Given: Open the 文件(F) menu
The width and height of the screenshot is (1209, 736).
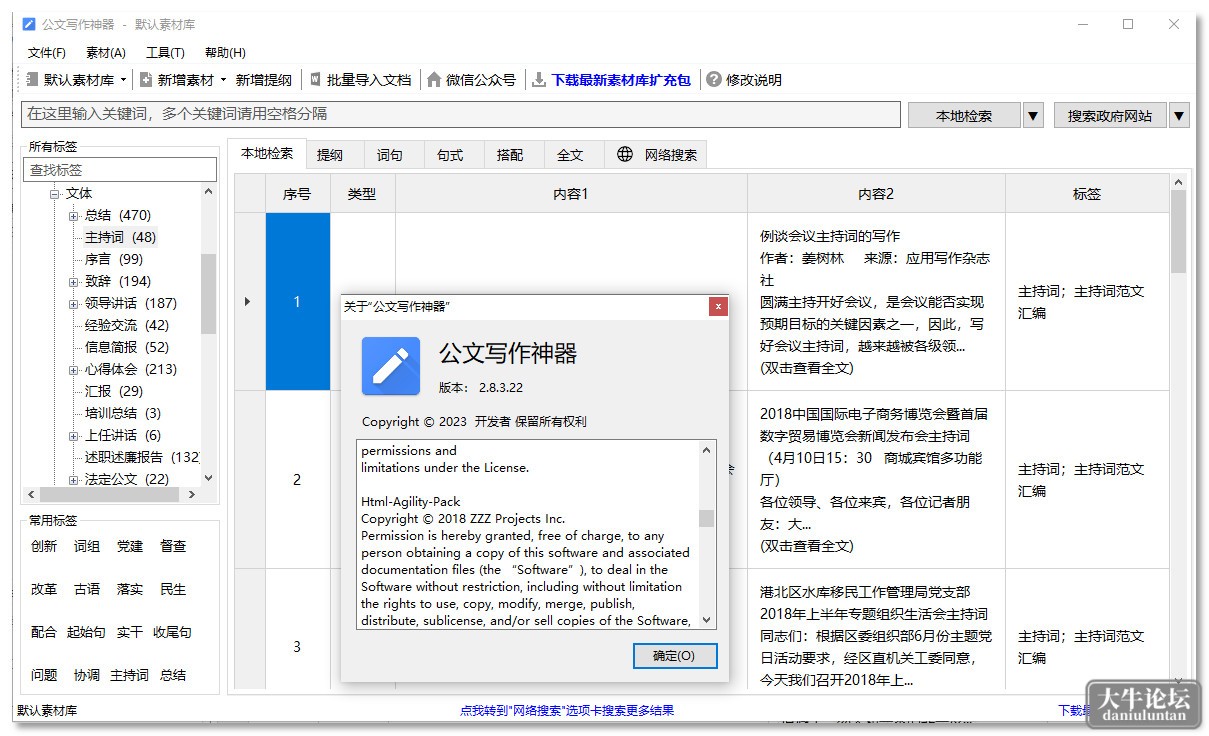Looking at the screenshot, I should [47, 53].
